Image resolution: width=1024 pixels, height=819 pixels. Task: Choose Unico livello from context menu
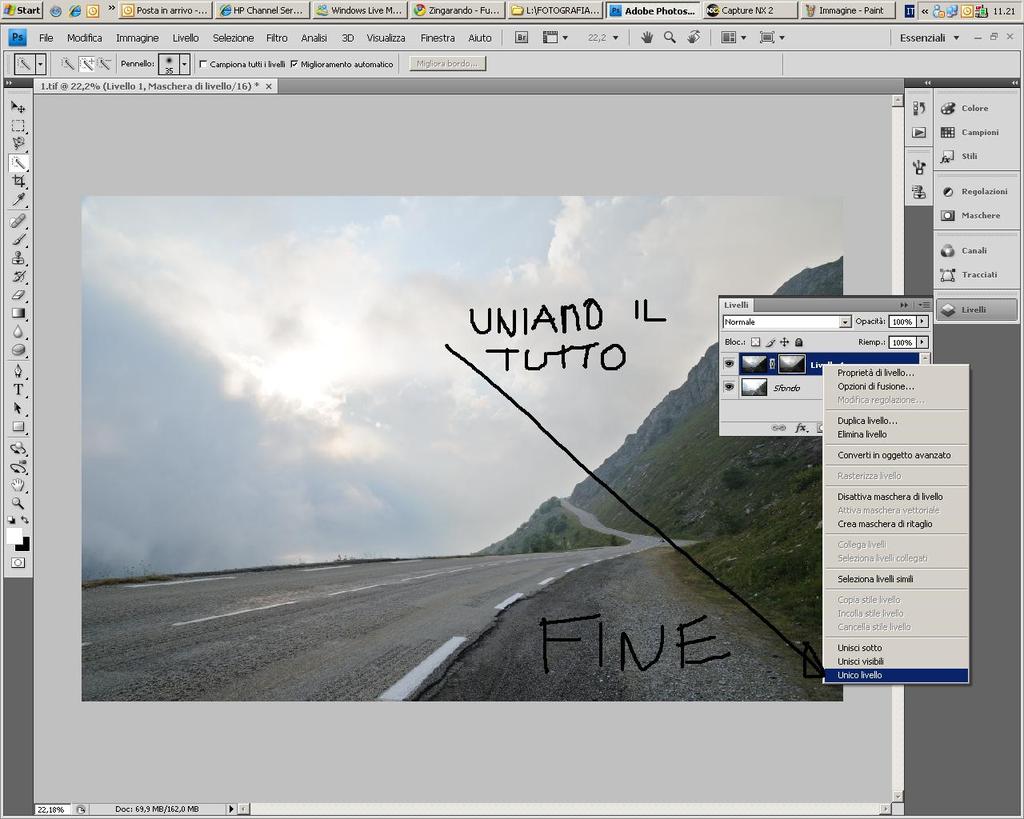(860, 675)
